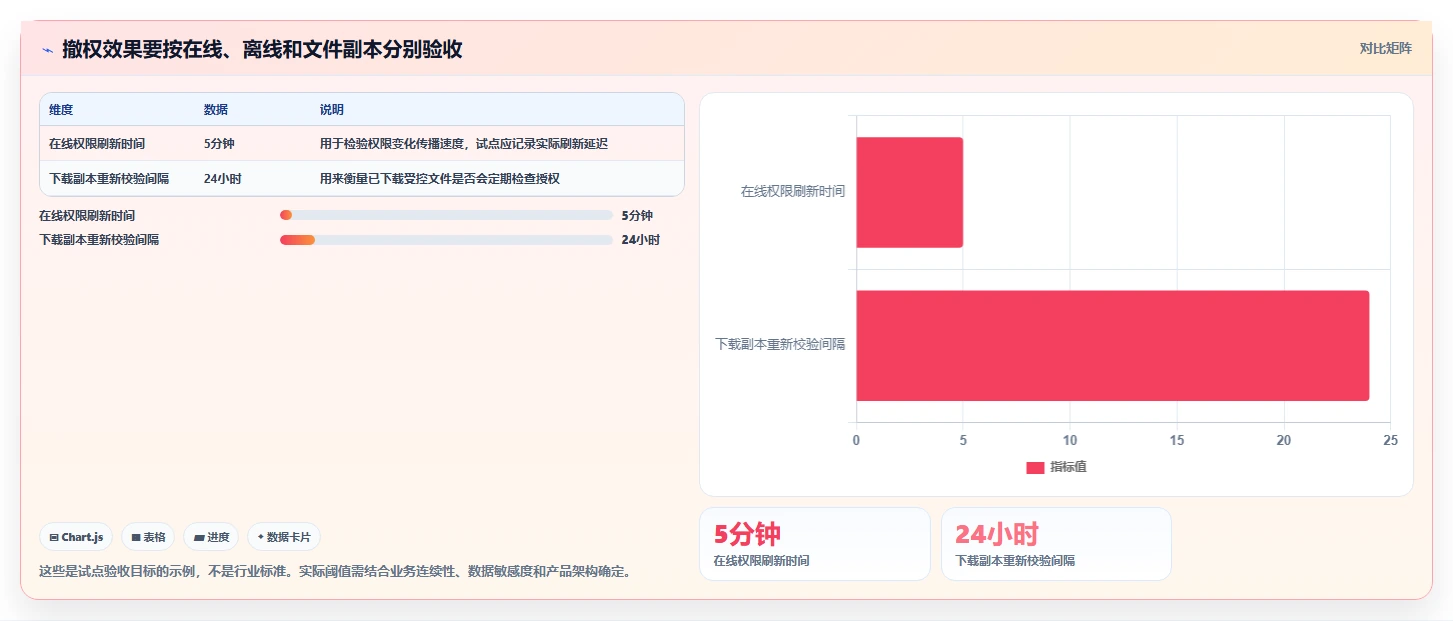Click the lightning icon beside the title
Viewport: 1453px width, 621px height.
coord(47,50)
